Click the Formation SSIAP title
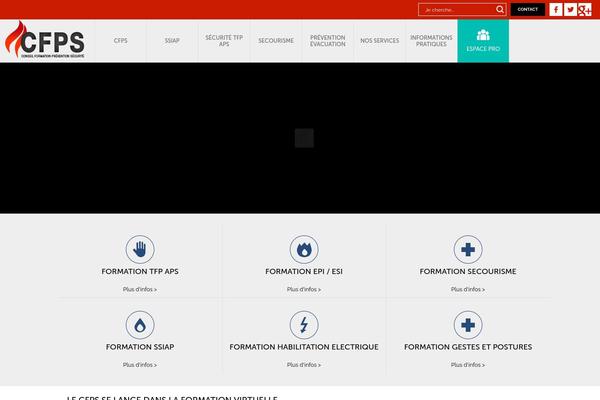This screenshot has height=400, width=600. pyautogui.click(x=140, y=347)
